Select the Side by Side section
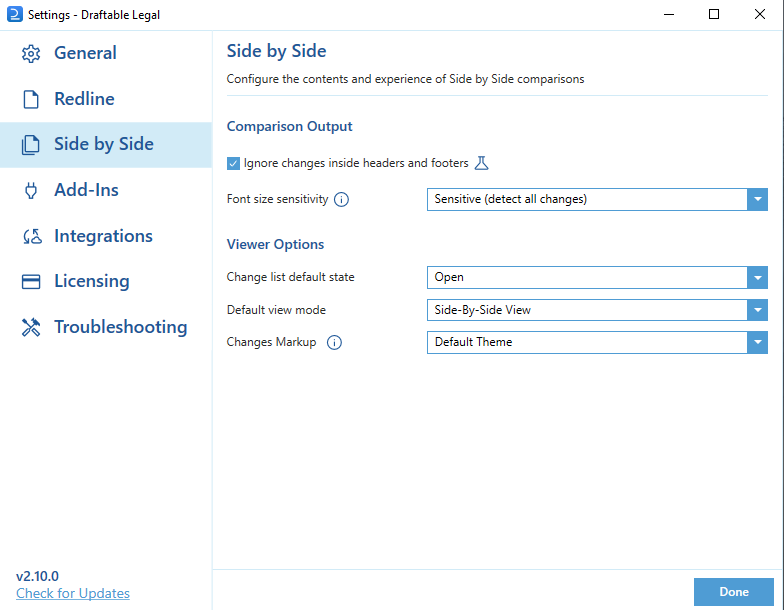The height and width of the screenshot is (610, 784). point(106,144)
